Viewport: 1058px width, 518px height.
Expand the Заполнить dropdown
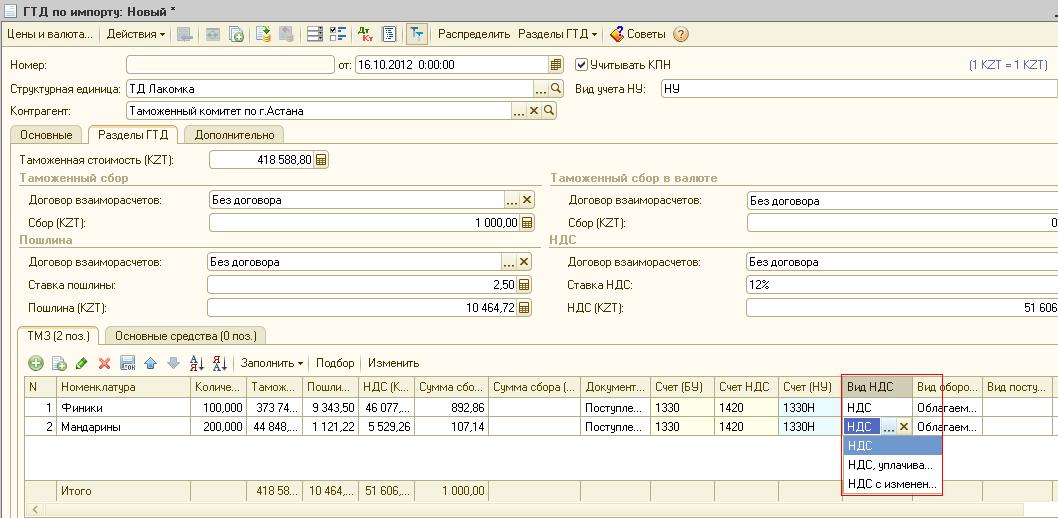tap(272, 363)
